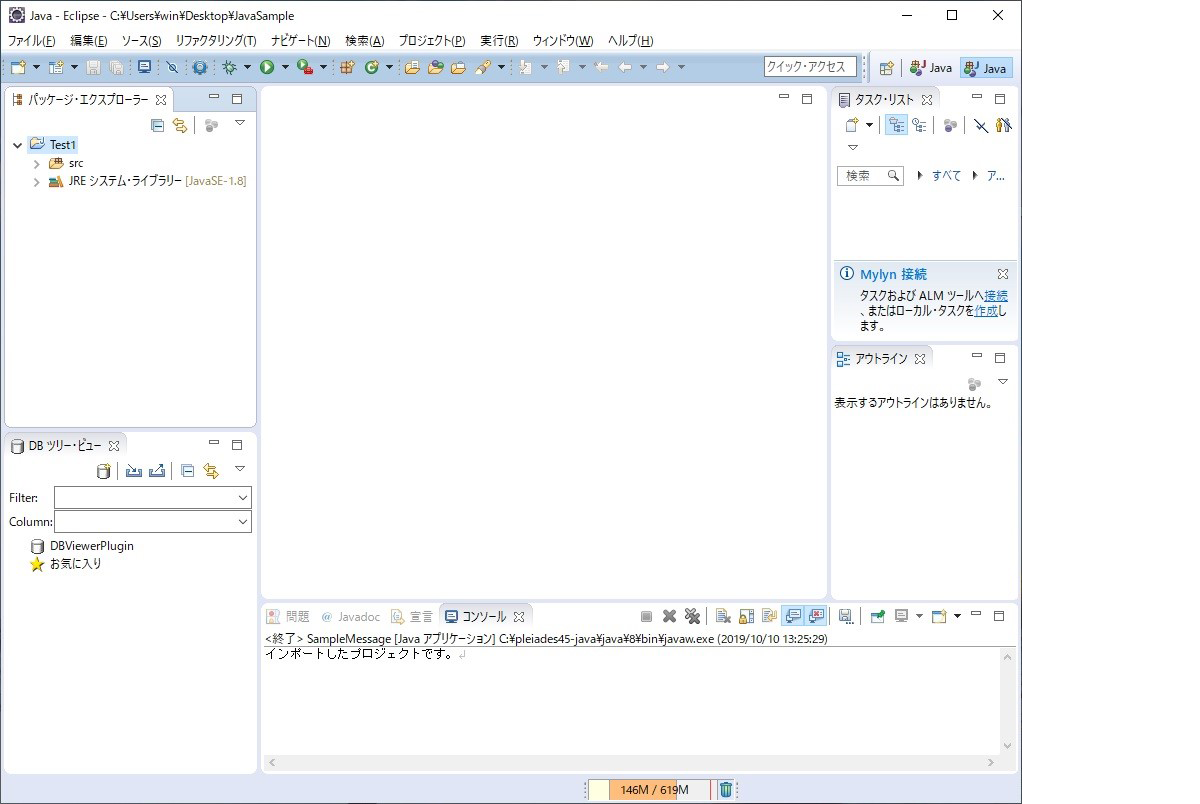Open the リファクタリング(T) menu
Screen dimensions: 1200x804
(216, 41)
